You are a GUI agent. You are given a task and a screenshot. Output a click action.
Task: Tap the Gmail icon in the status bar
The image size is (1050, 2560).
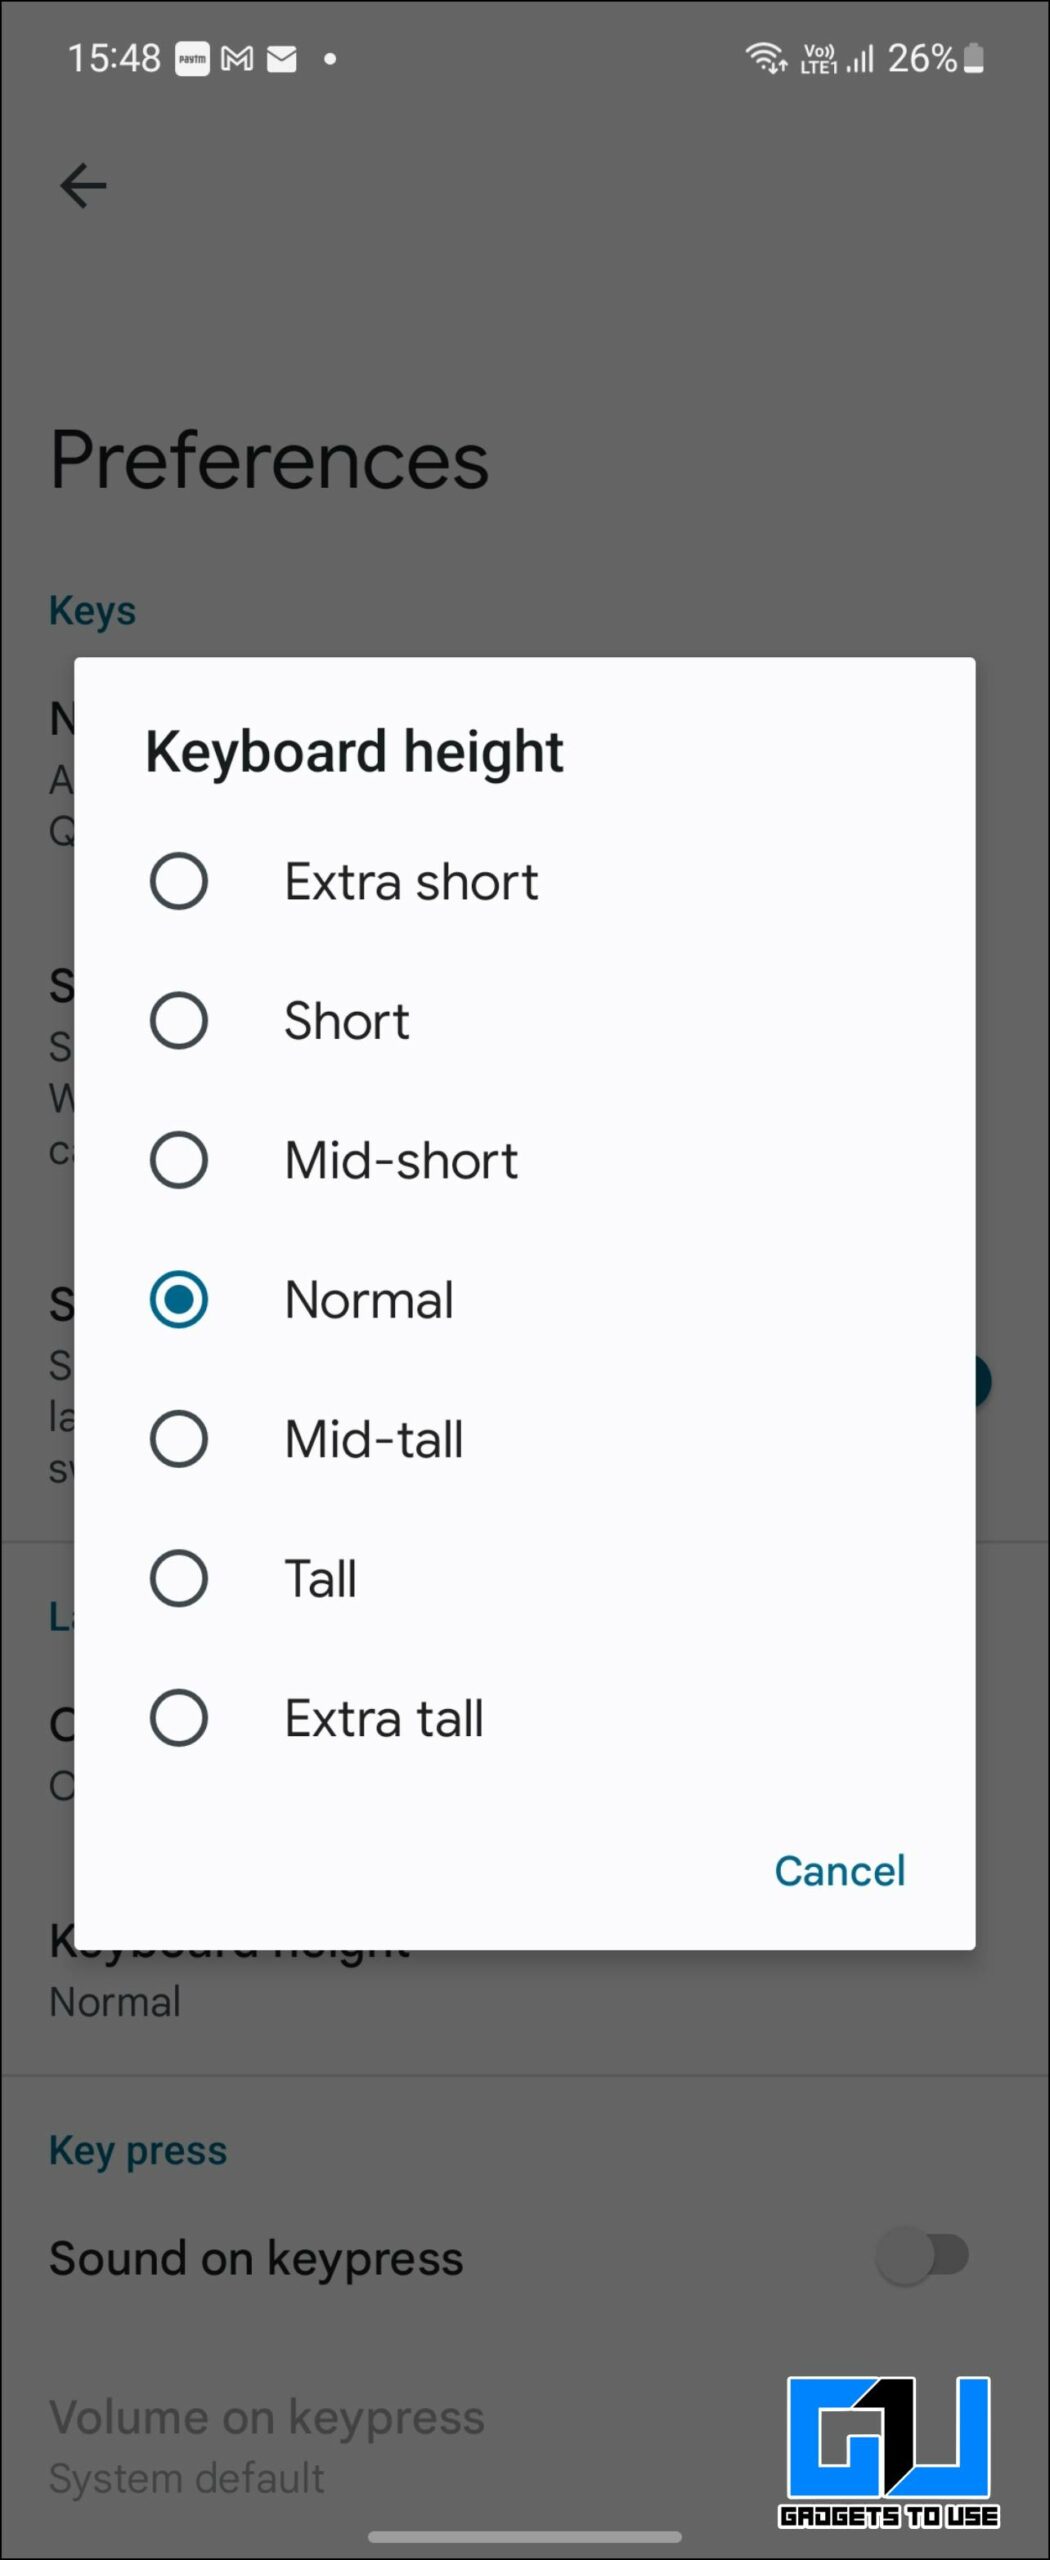tap(237, 60)
